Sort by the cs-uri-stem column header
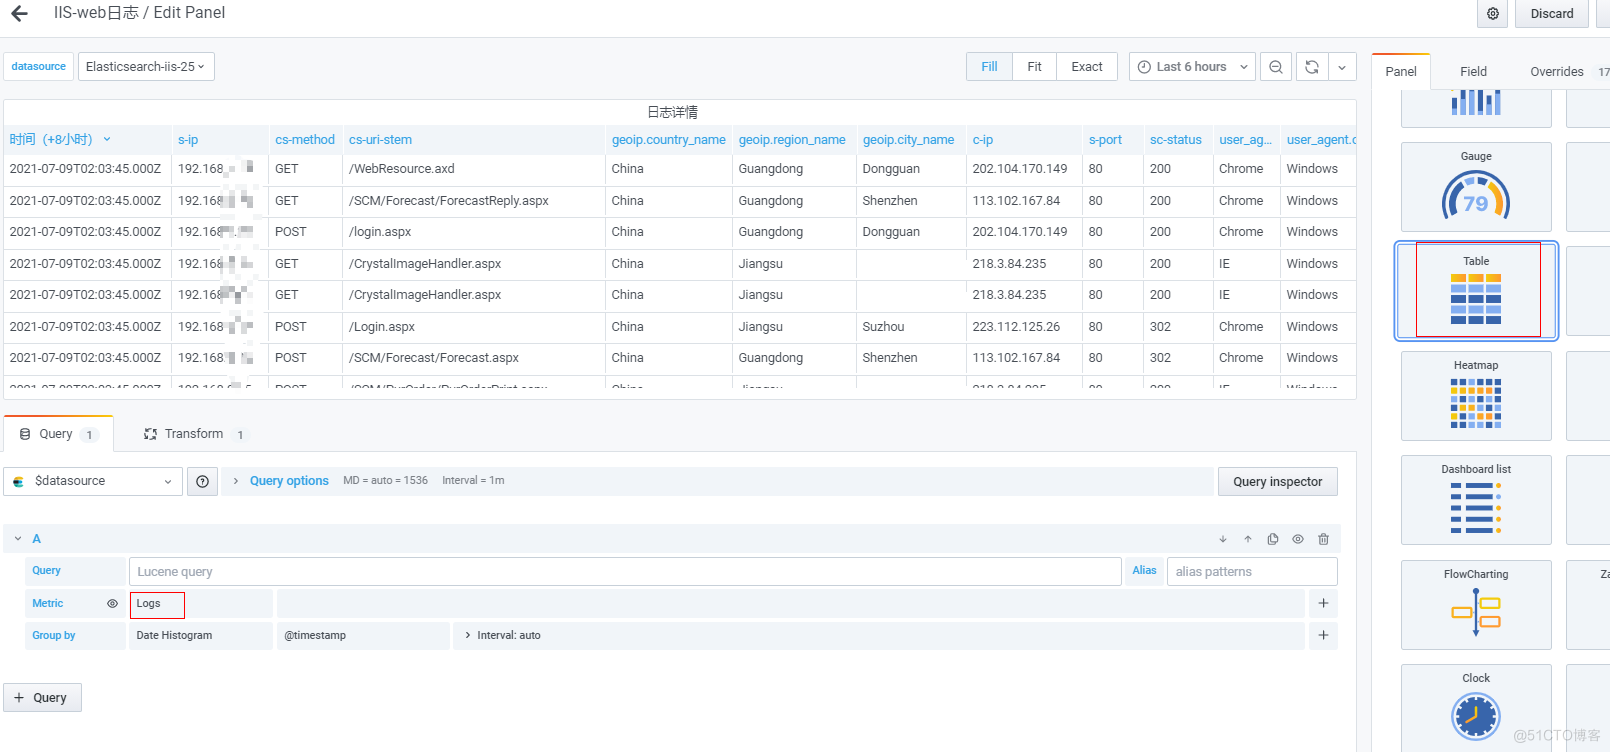This screenshot has width=1610, height=752. click(380, 140)
